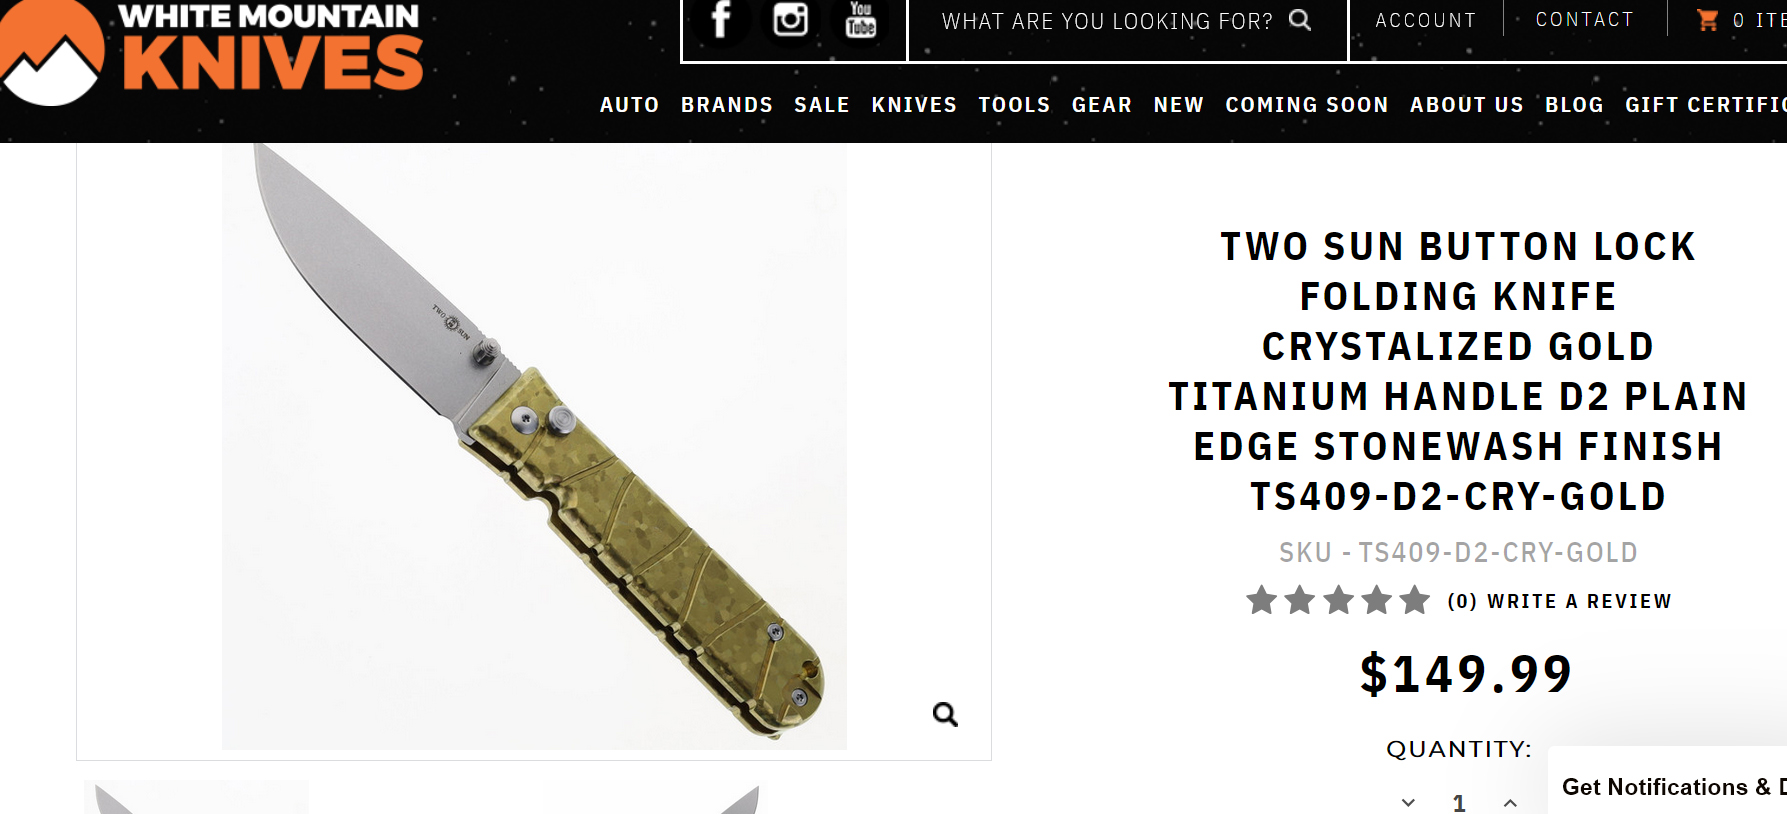The image size is (1787, 814).
Task: Open the SALE menu item
Action: click(x=822, y=105)
